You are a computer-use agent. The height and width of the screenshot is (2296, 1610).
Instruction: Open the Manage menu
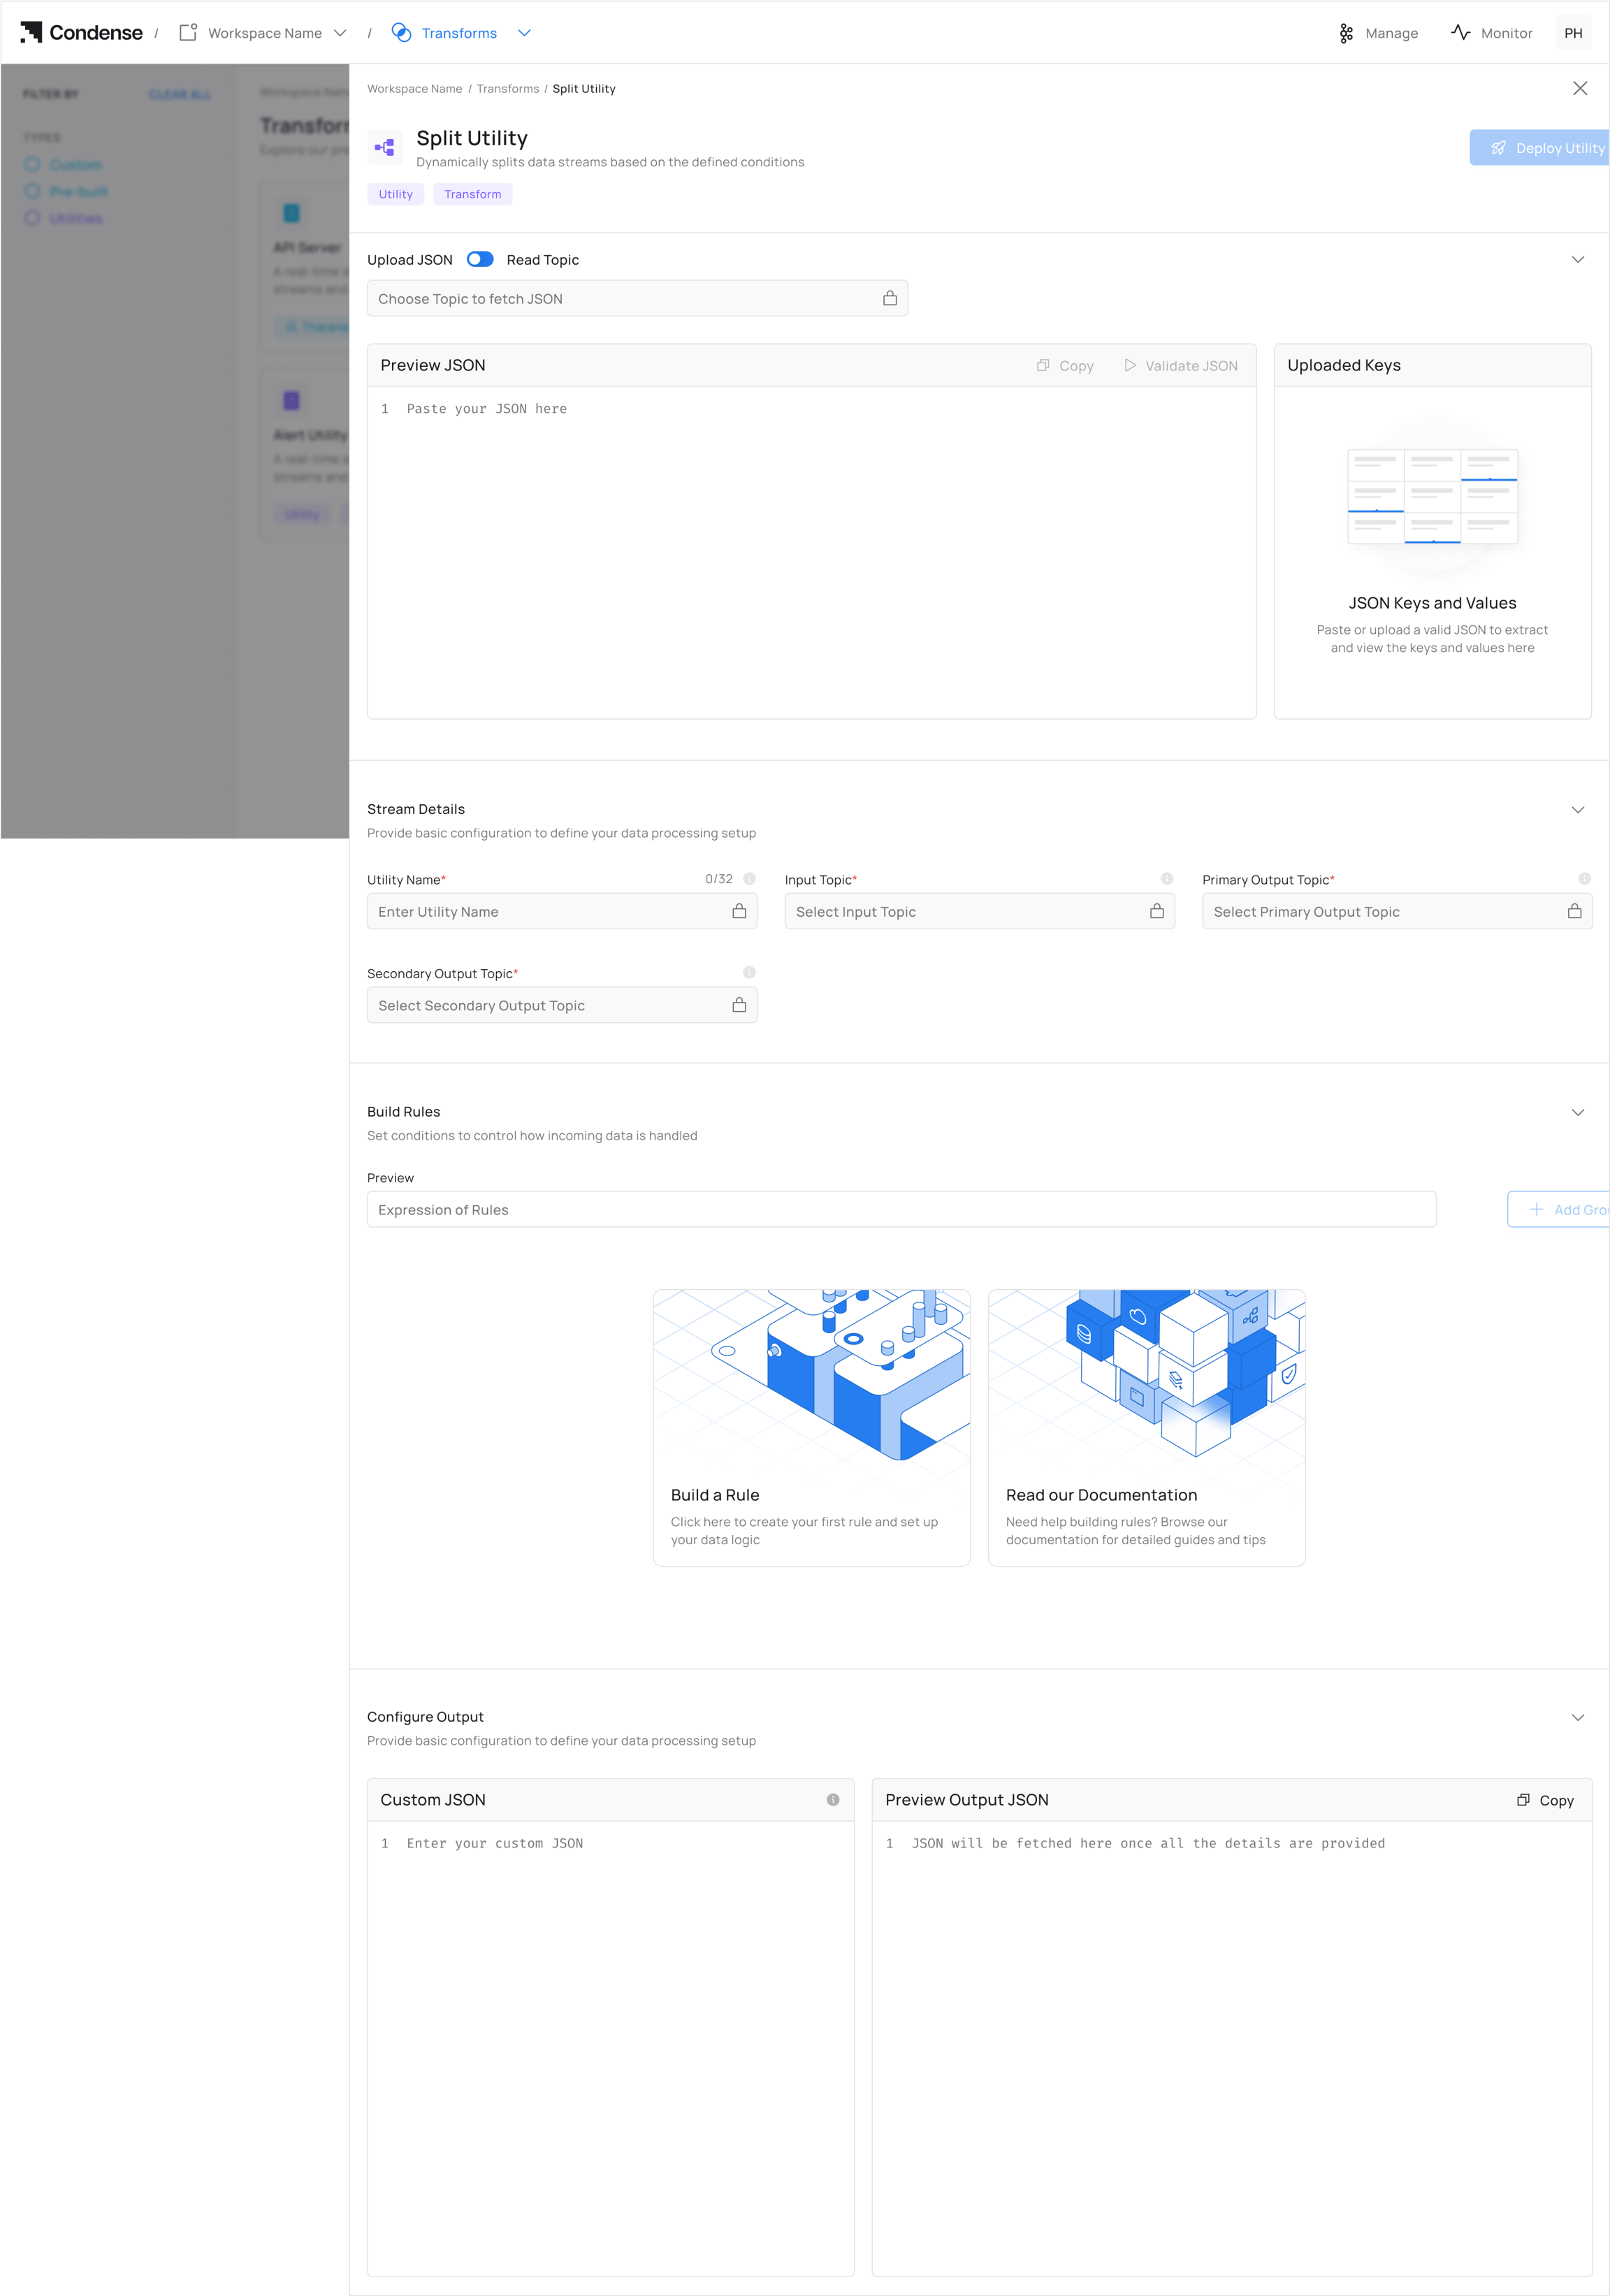1379,33
